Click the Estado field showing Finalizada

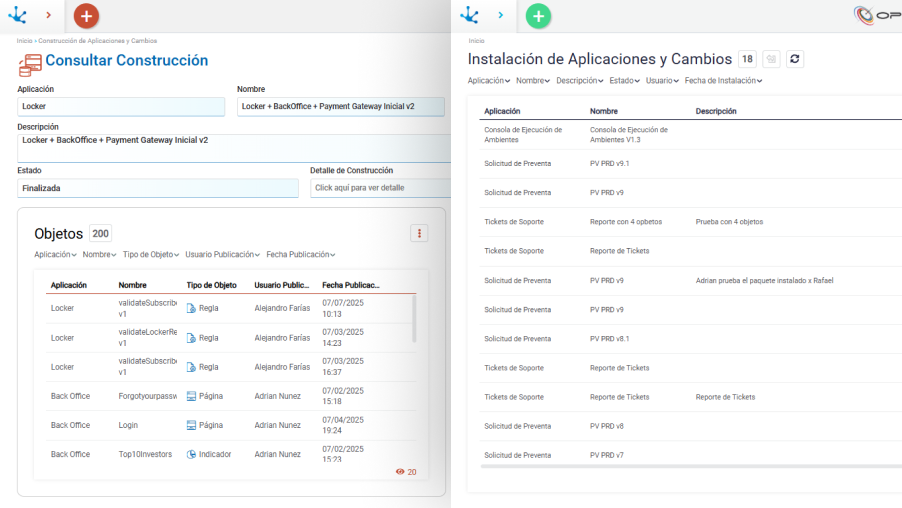pos(158,188)
